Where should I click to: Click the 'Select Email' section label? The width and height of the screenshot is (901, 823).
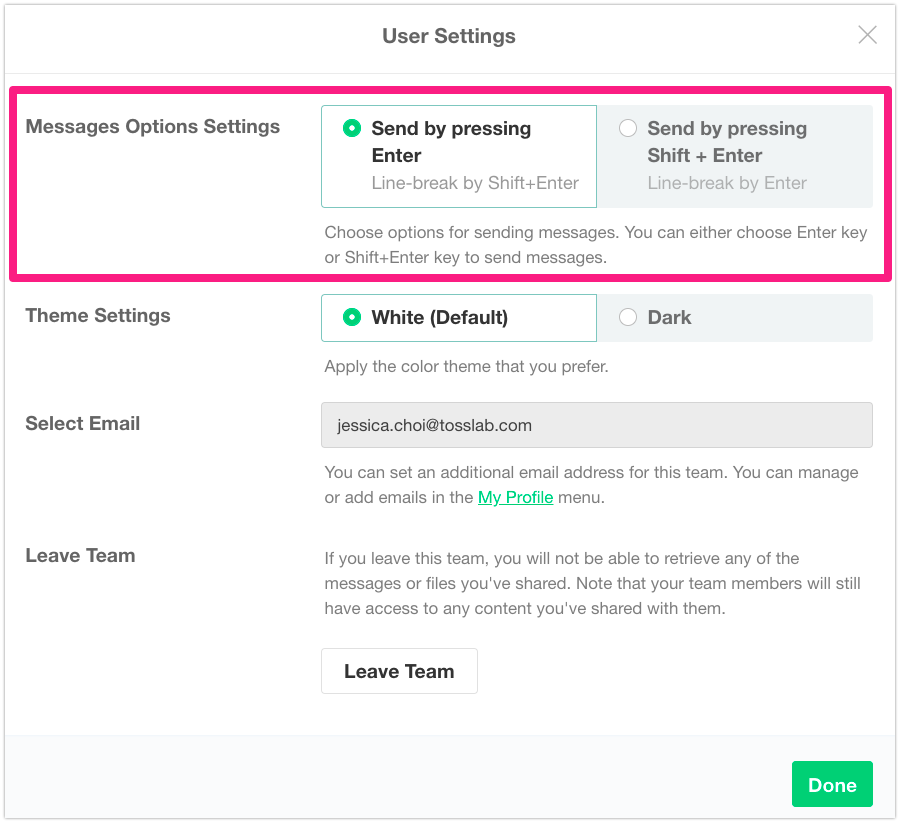83,424
